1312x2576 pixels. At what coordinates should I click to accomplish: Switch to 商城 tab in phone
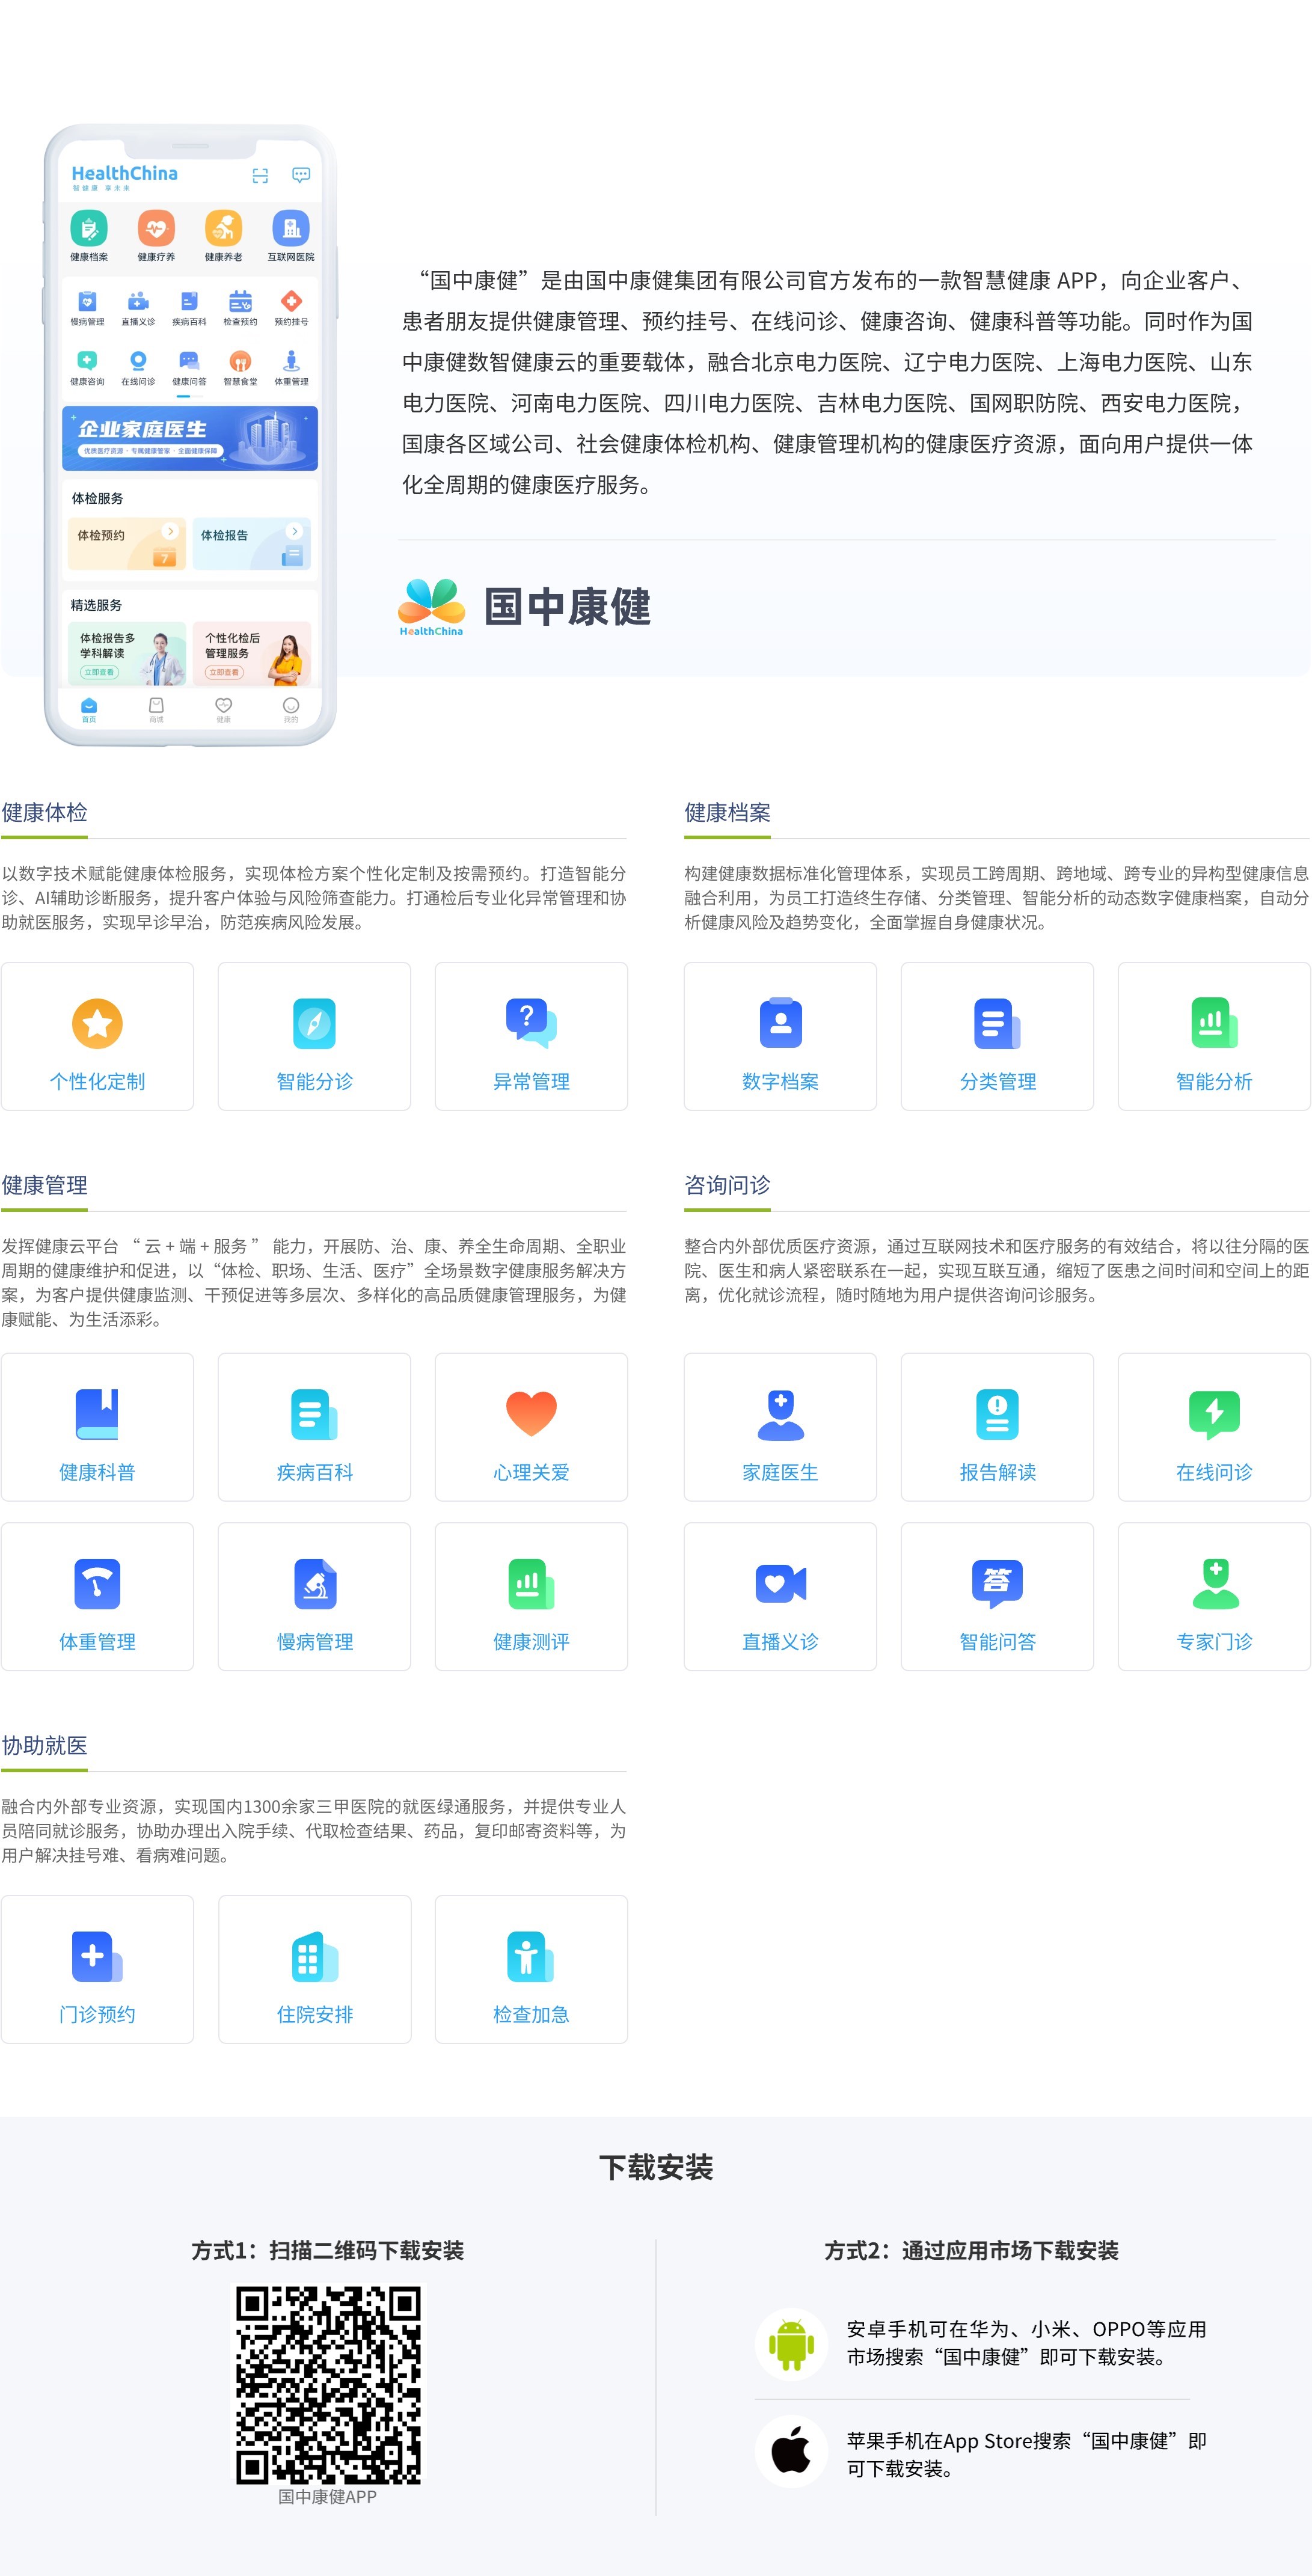156,709
